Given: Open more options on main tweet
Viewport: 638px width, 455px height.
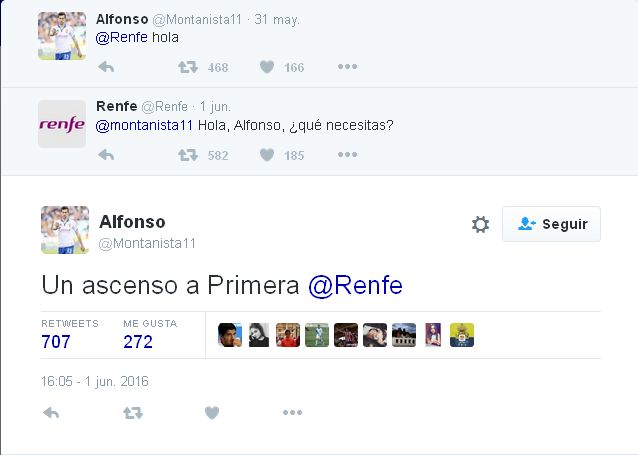Looking at the screenshot, I should [x=292, y=413].
